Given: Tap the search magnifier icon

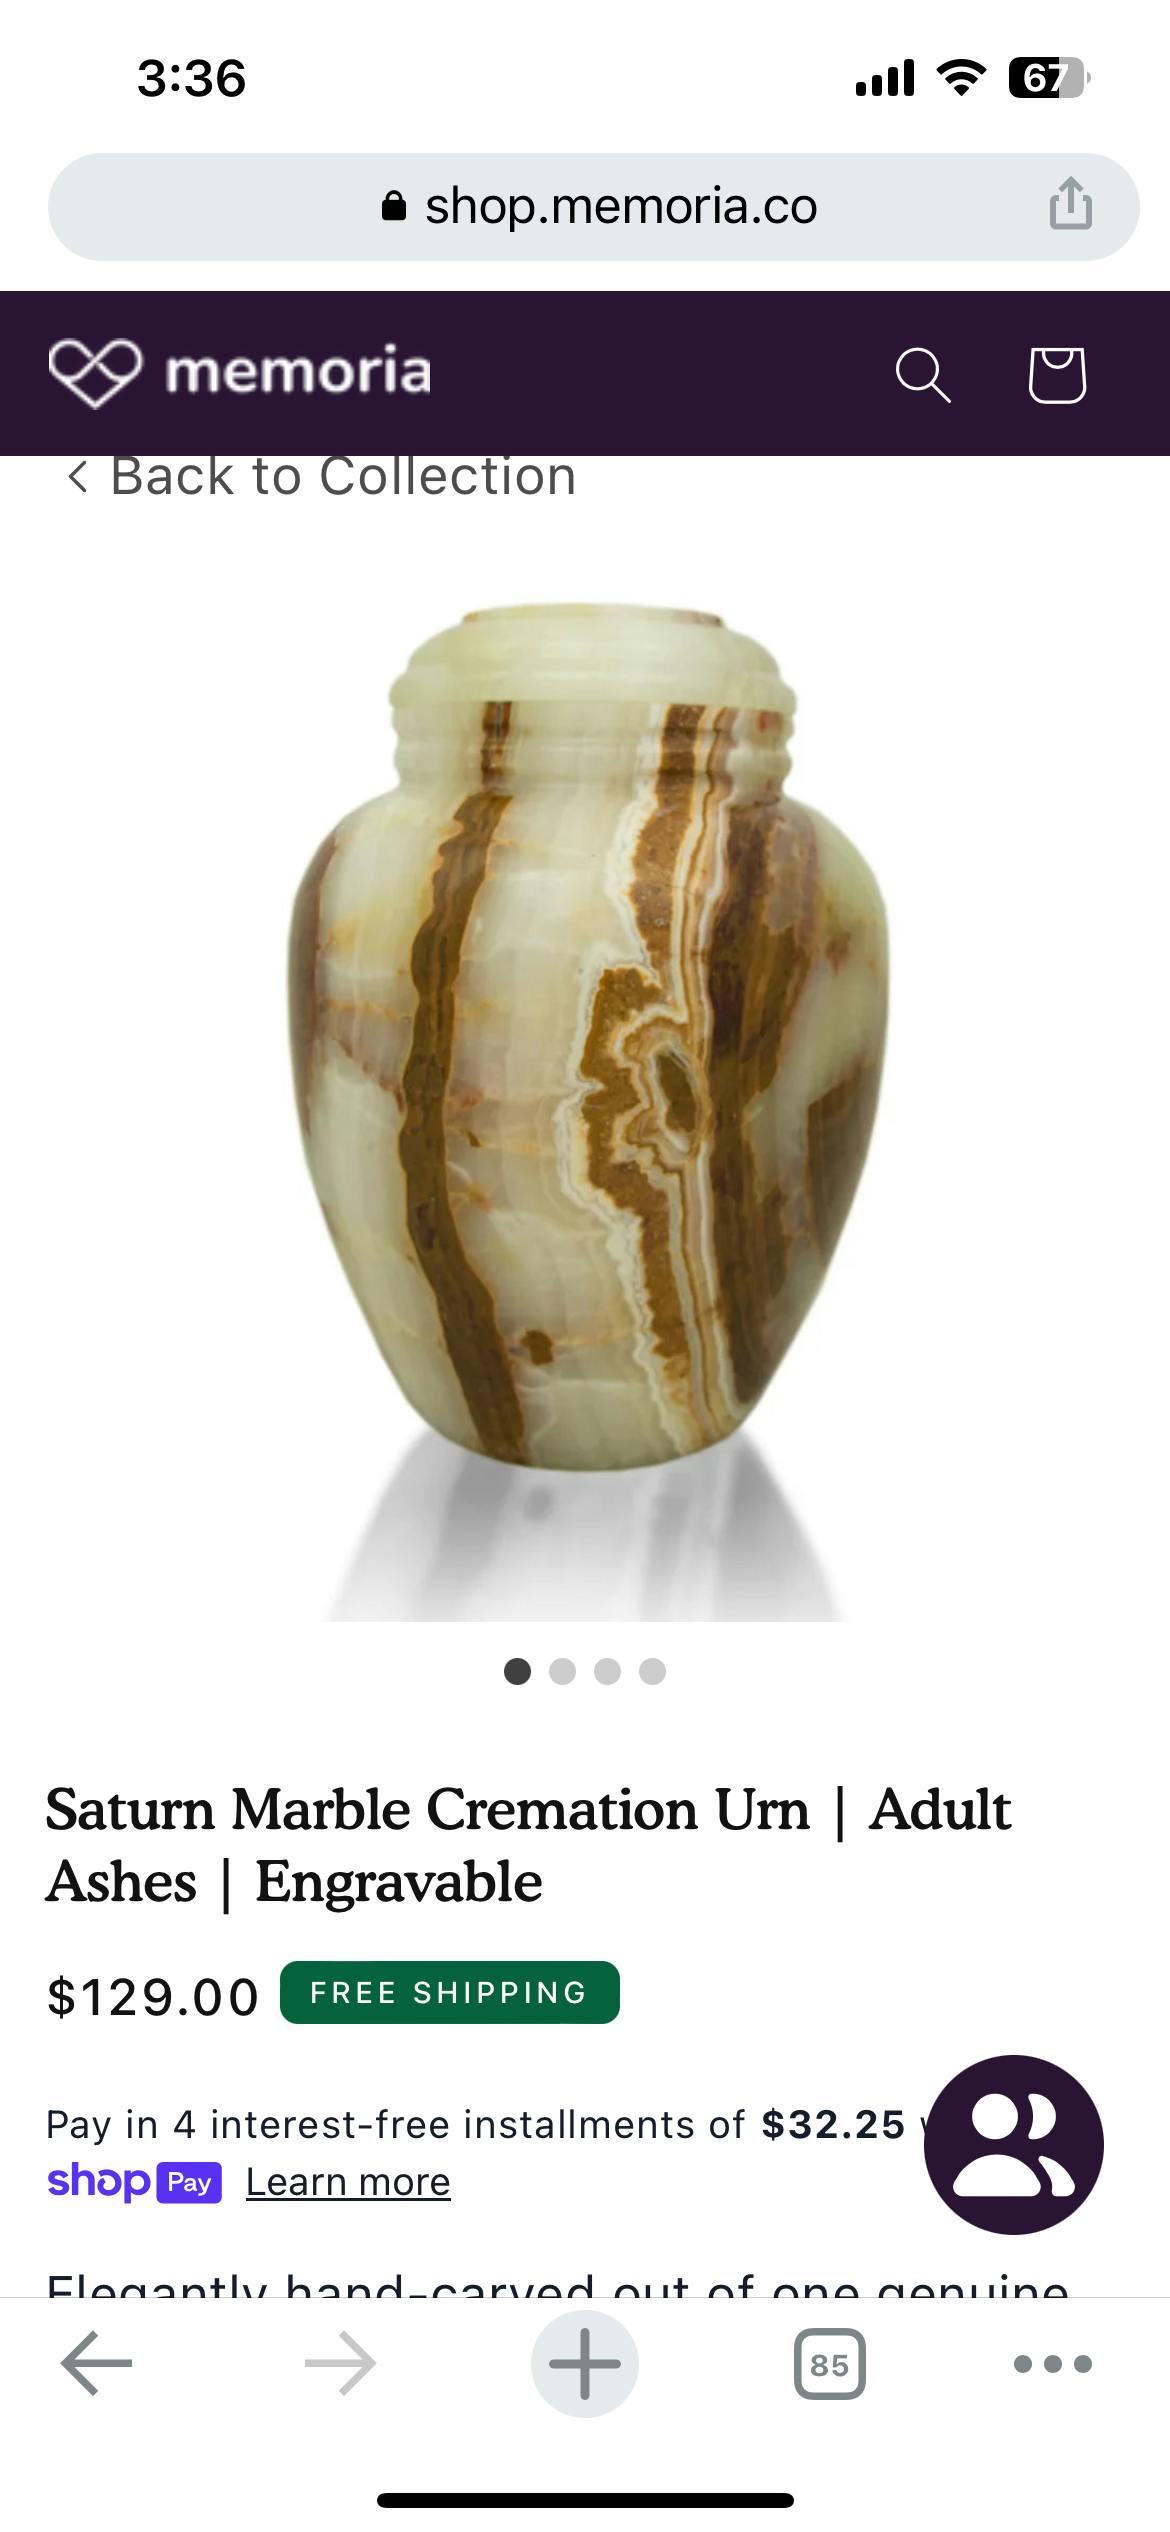Looking at the screenshot, I should click(x=922, y=375).
